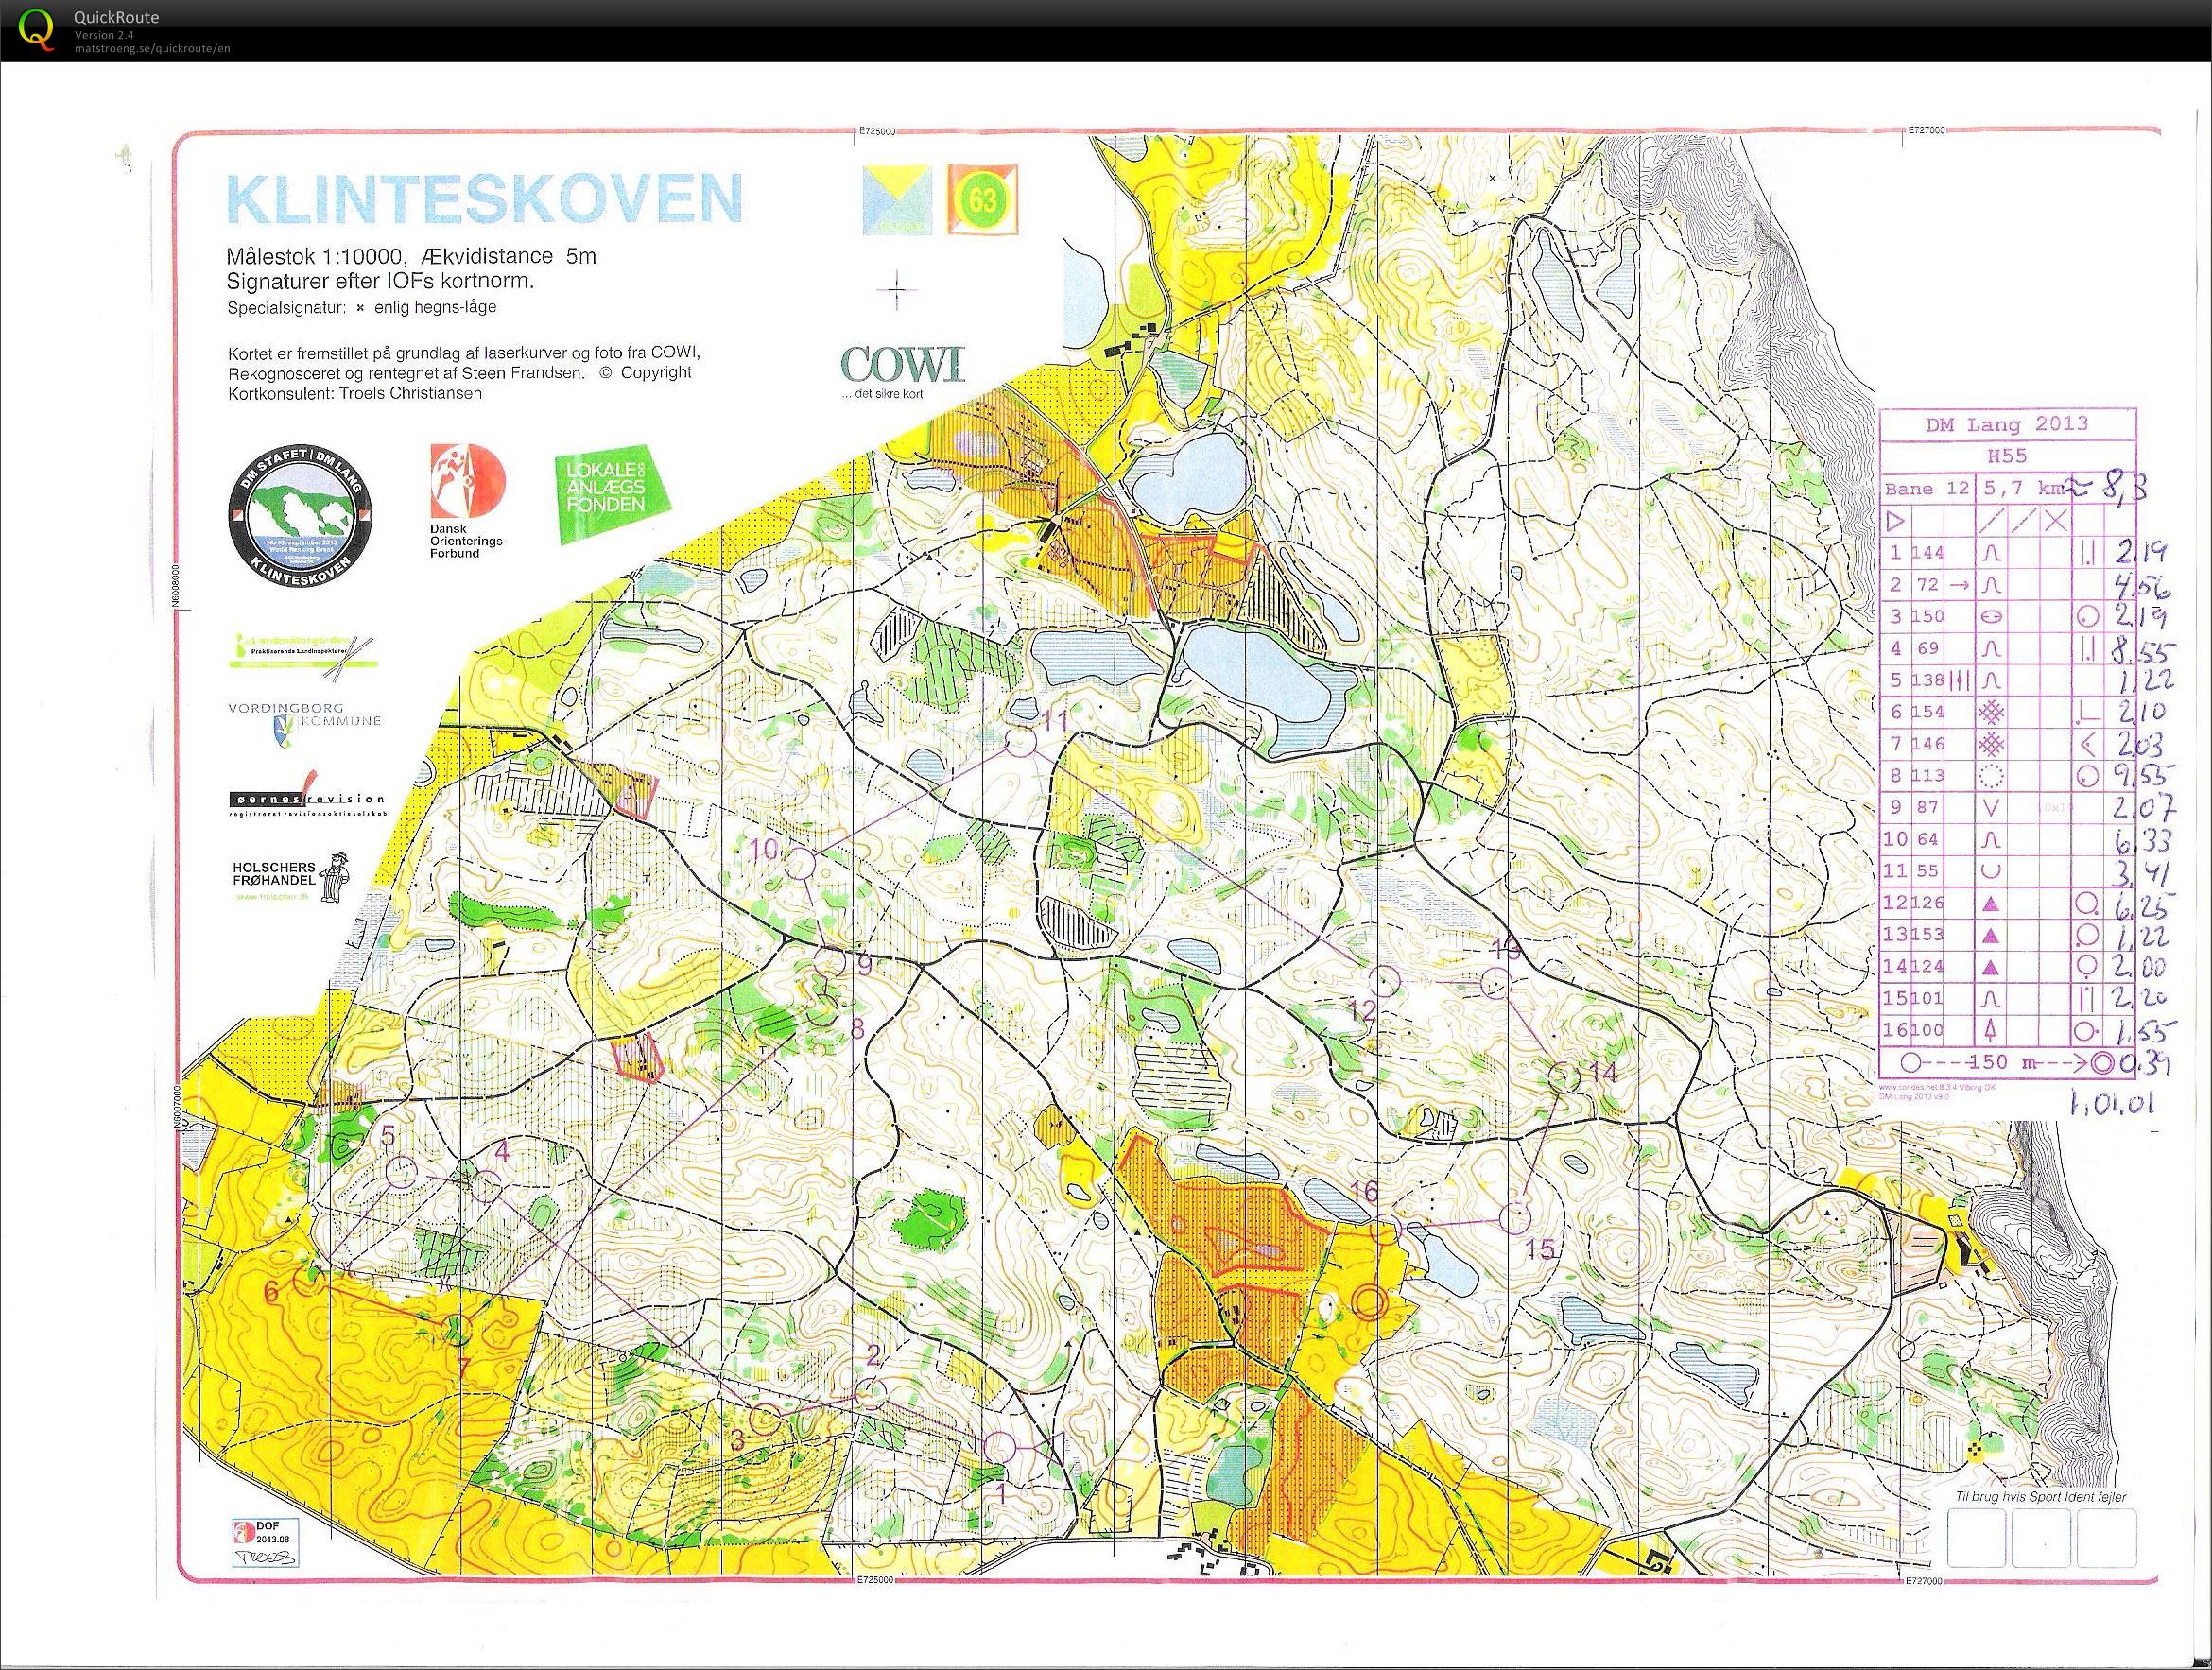Click control circle 9 on the map
2212x1670 pixels.
pos(829,962)
